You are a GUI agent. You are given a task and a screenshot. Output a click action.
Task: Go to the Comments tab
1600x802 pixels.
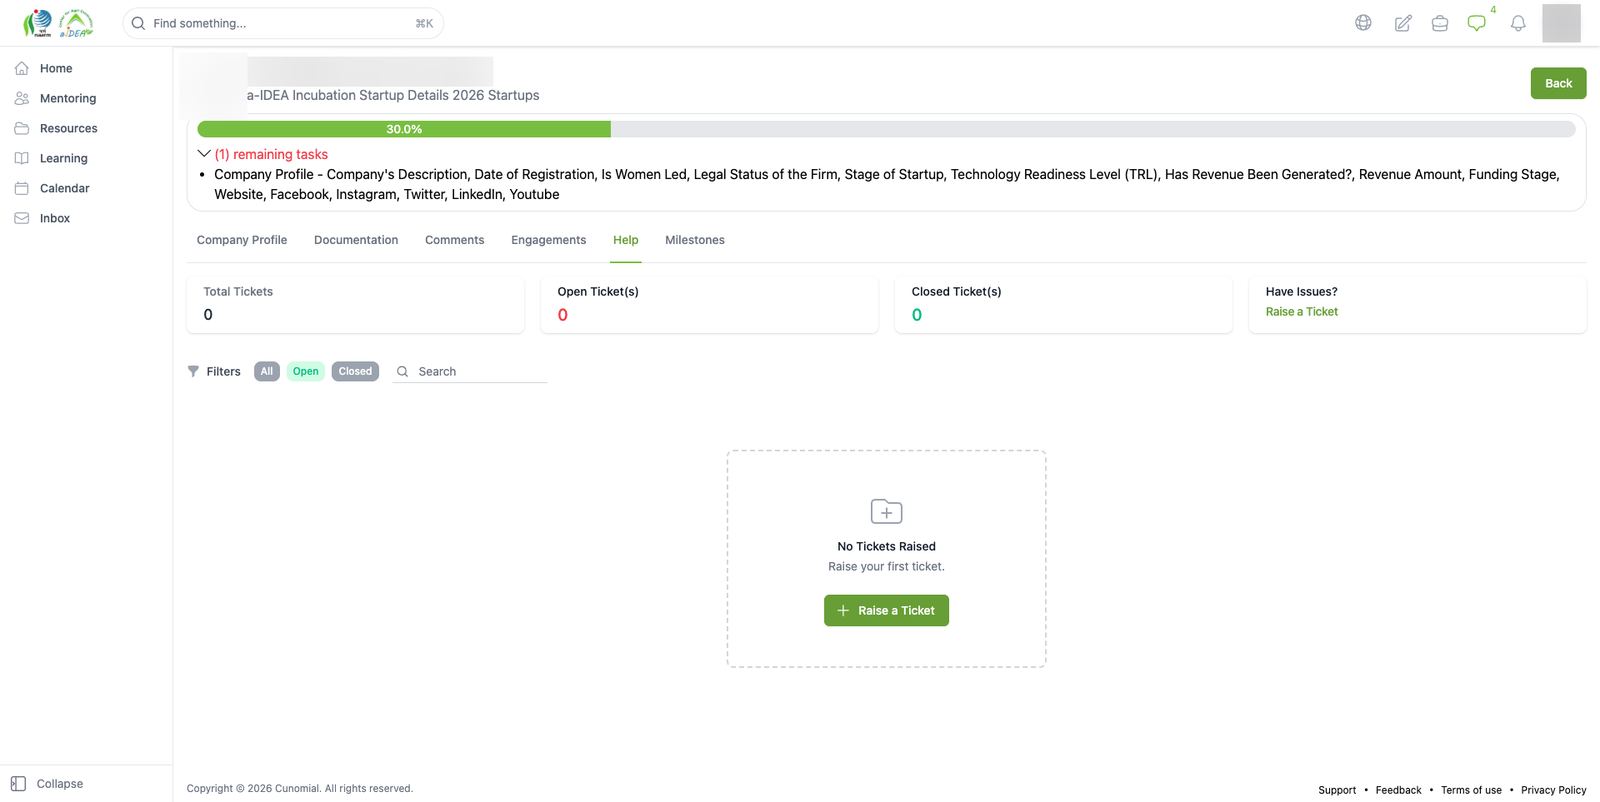click(x=454, y=240)
